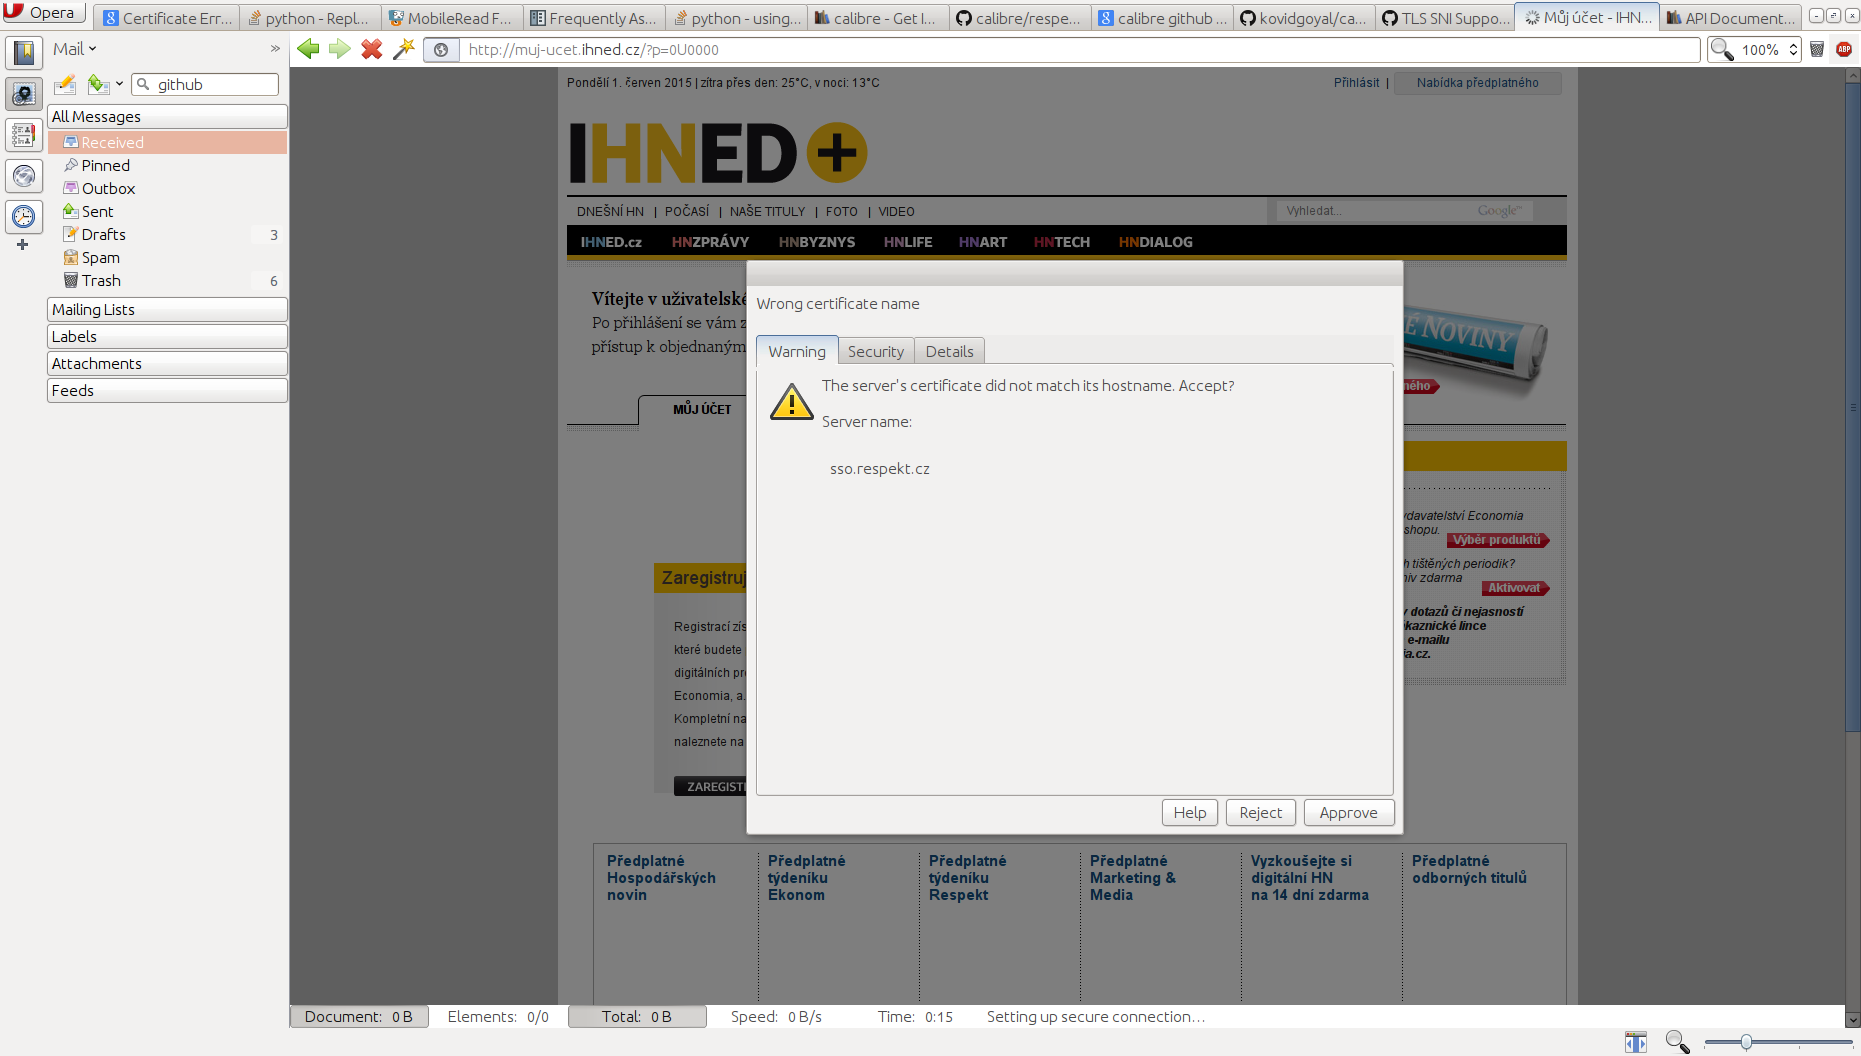Switch to the Warning tab in dialog
1861x1056 pixels.
tap(797, 351)
